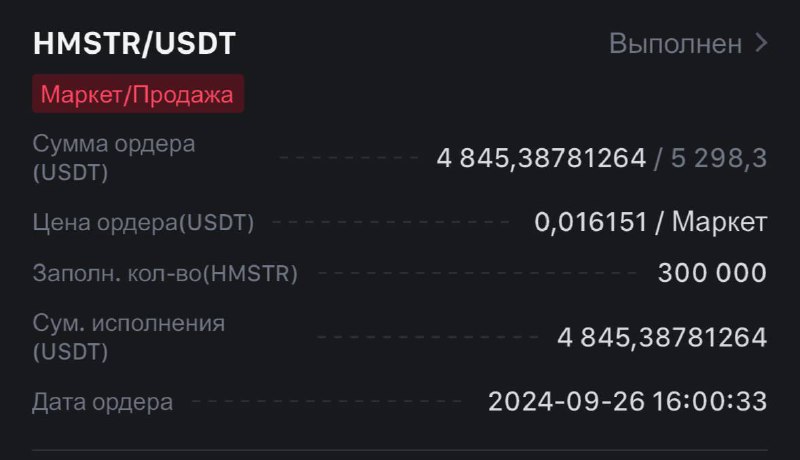
Task: Click the 4 845,38781264 order sum value
Action: (x=541, y=158)
